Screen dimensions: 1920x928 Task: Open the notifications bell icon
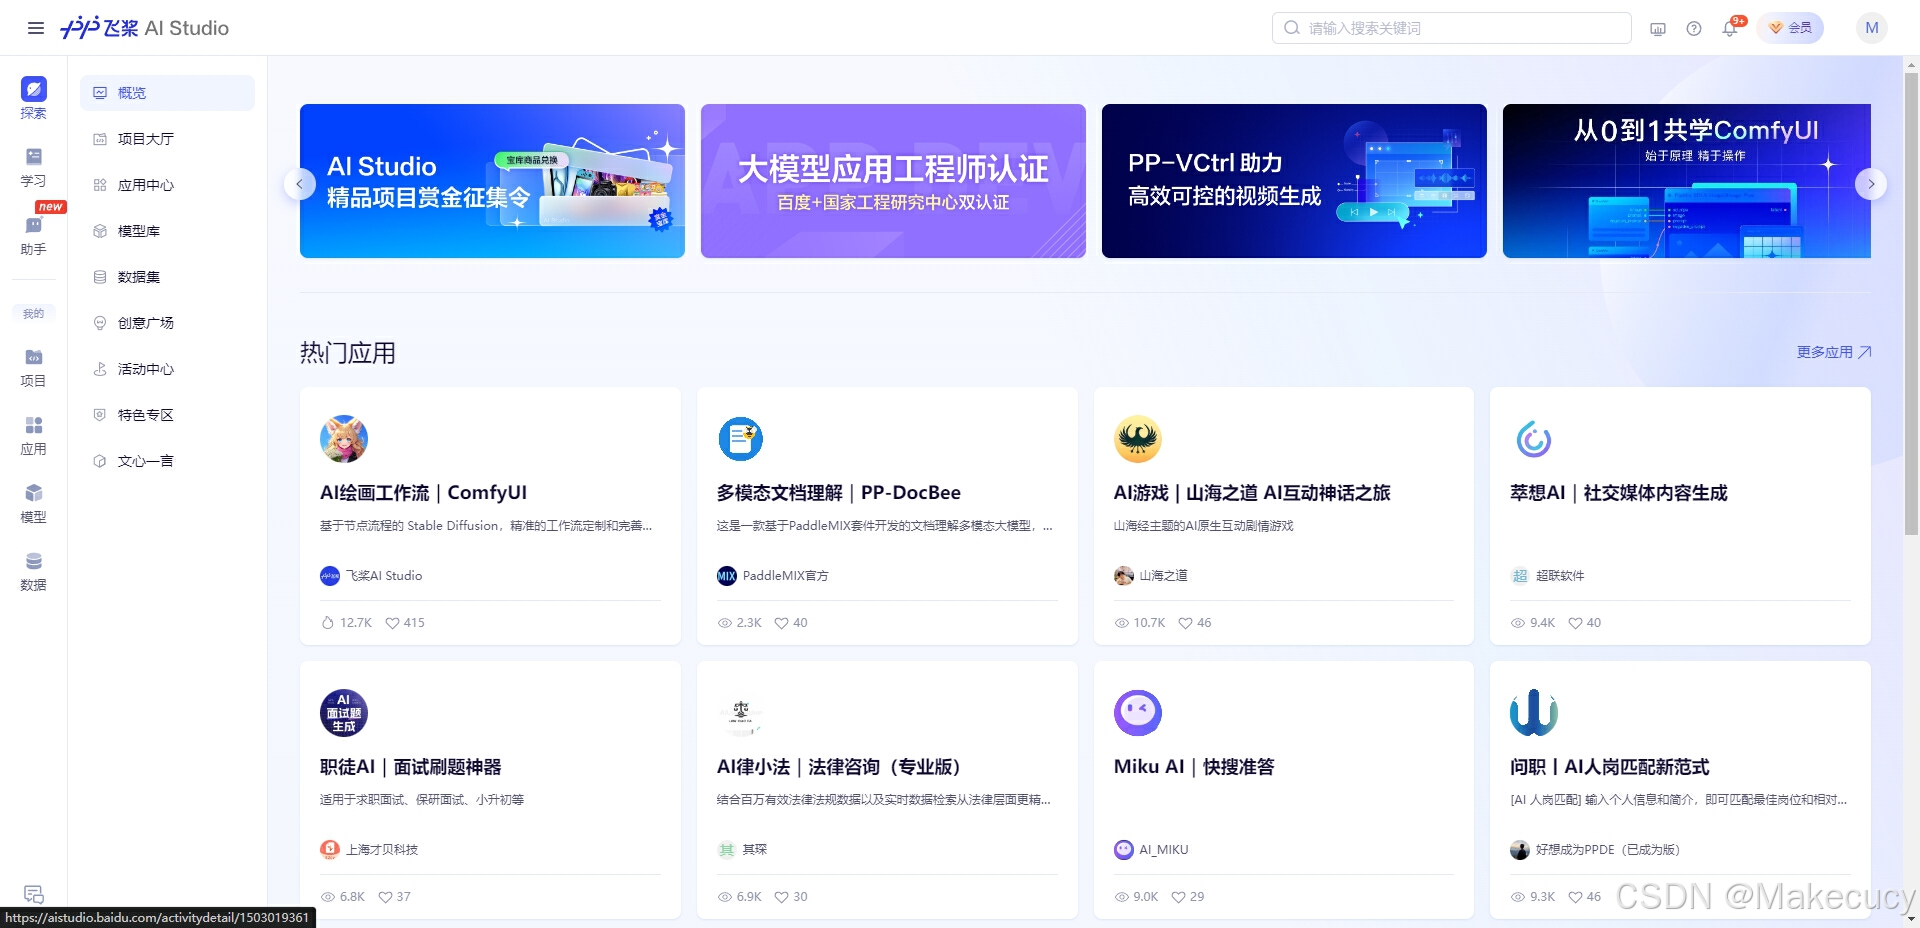coord(1730,28)
